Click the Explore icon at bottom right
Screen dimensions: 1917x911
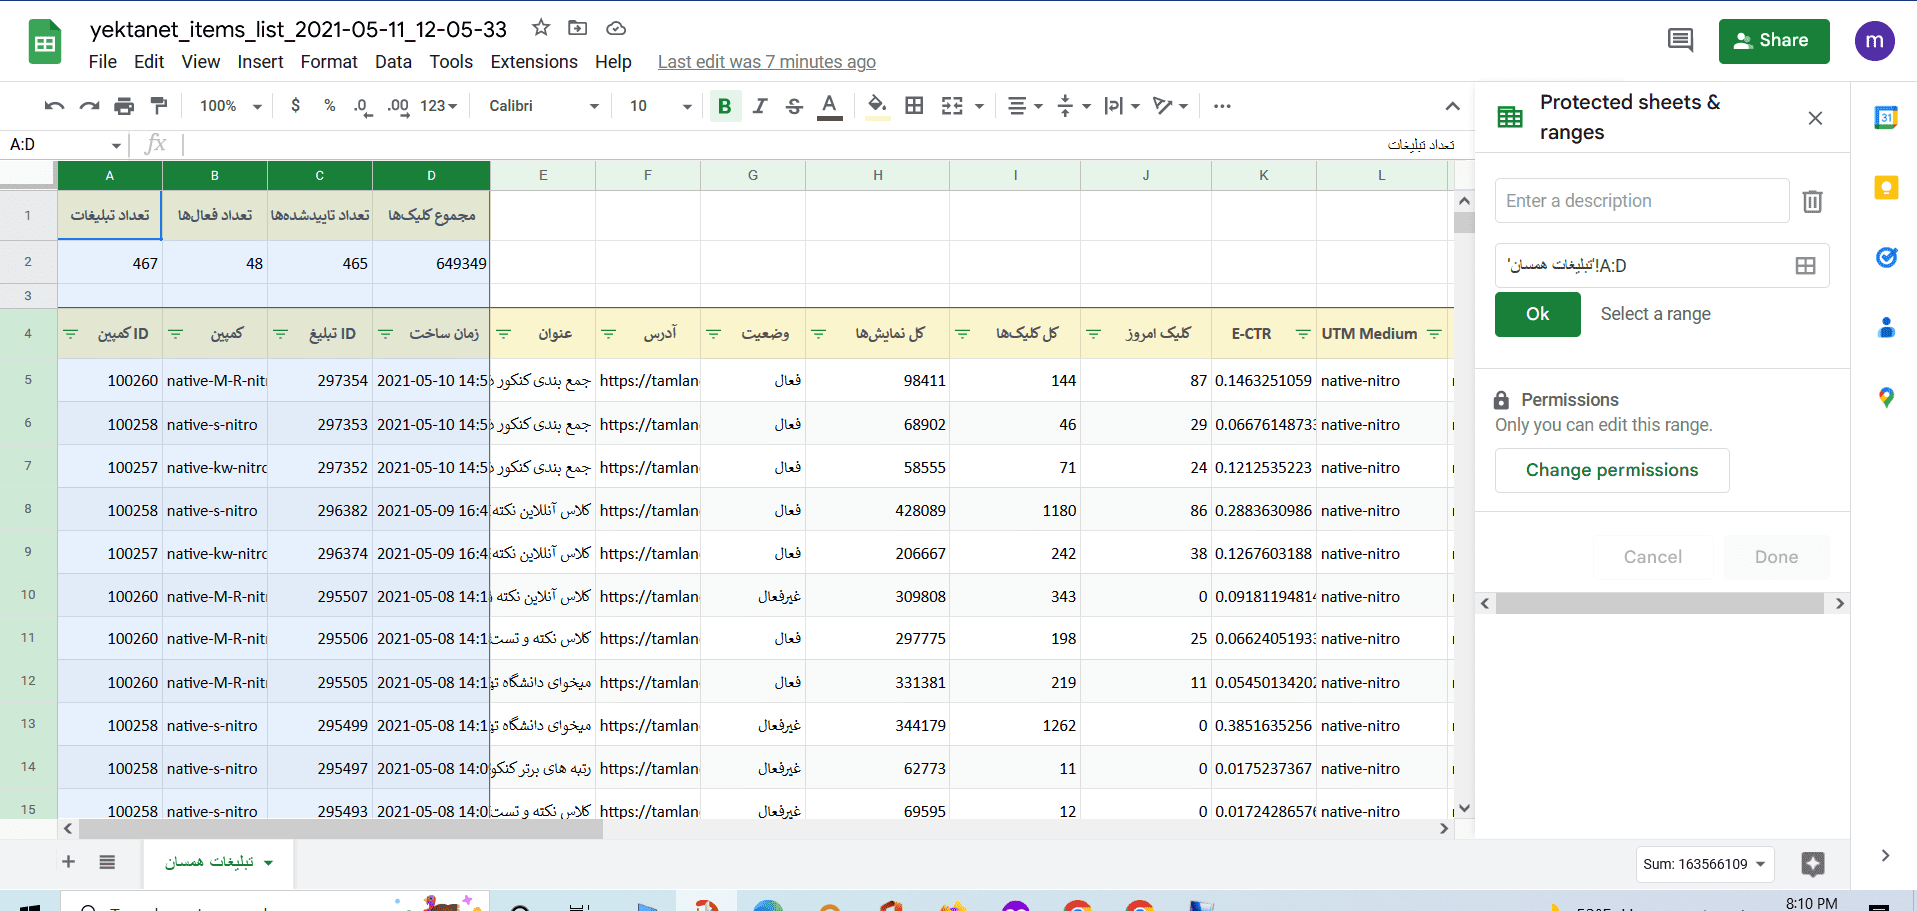(1813, 864)
